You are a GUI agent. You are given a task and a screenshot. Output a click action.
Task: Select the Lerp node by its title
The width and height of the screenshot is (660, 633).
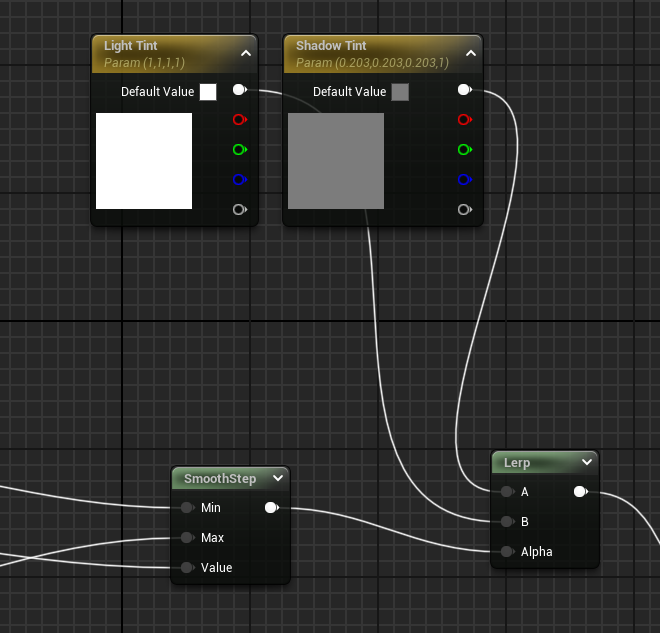coord(530,463)
